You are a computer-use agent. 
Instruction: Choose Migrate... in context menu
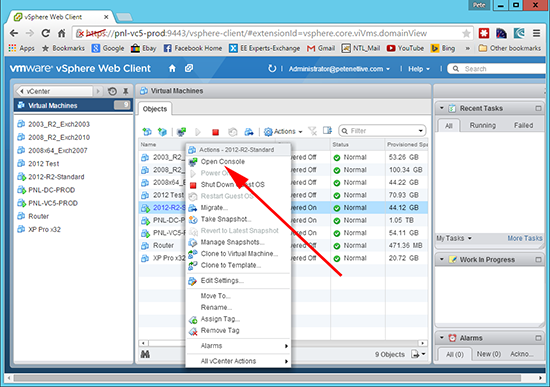238,208
